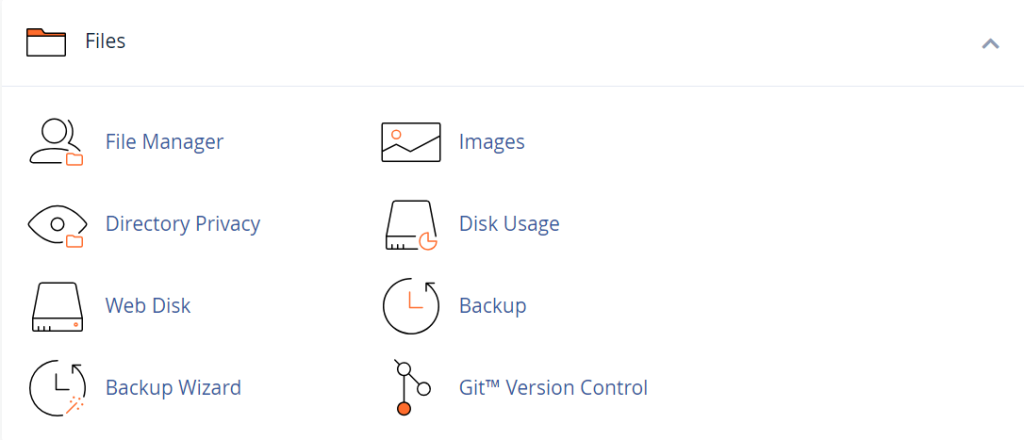Click the File Manager icon
1024x440 pixels.
(x=56, y=142)
